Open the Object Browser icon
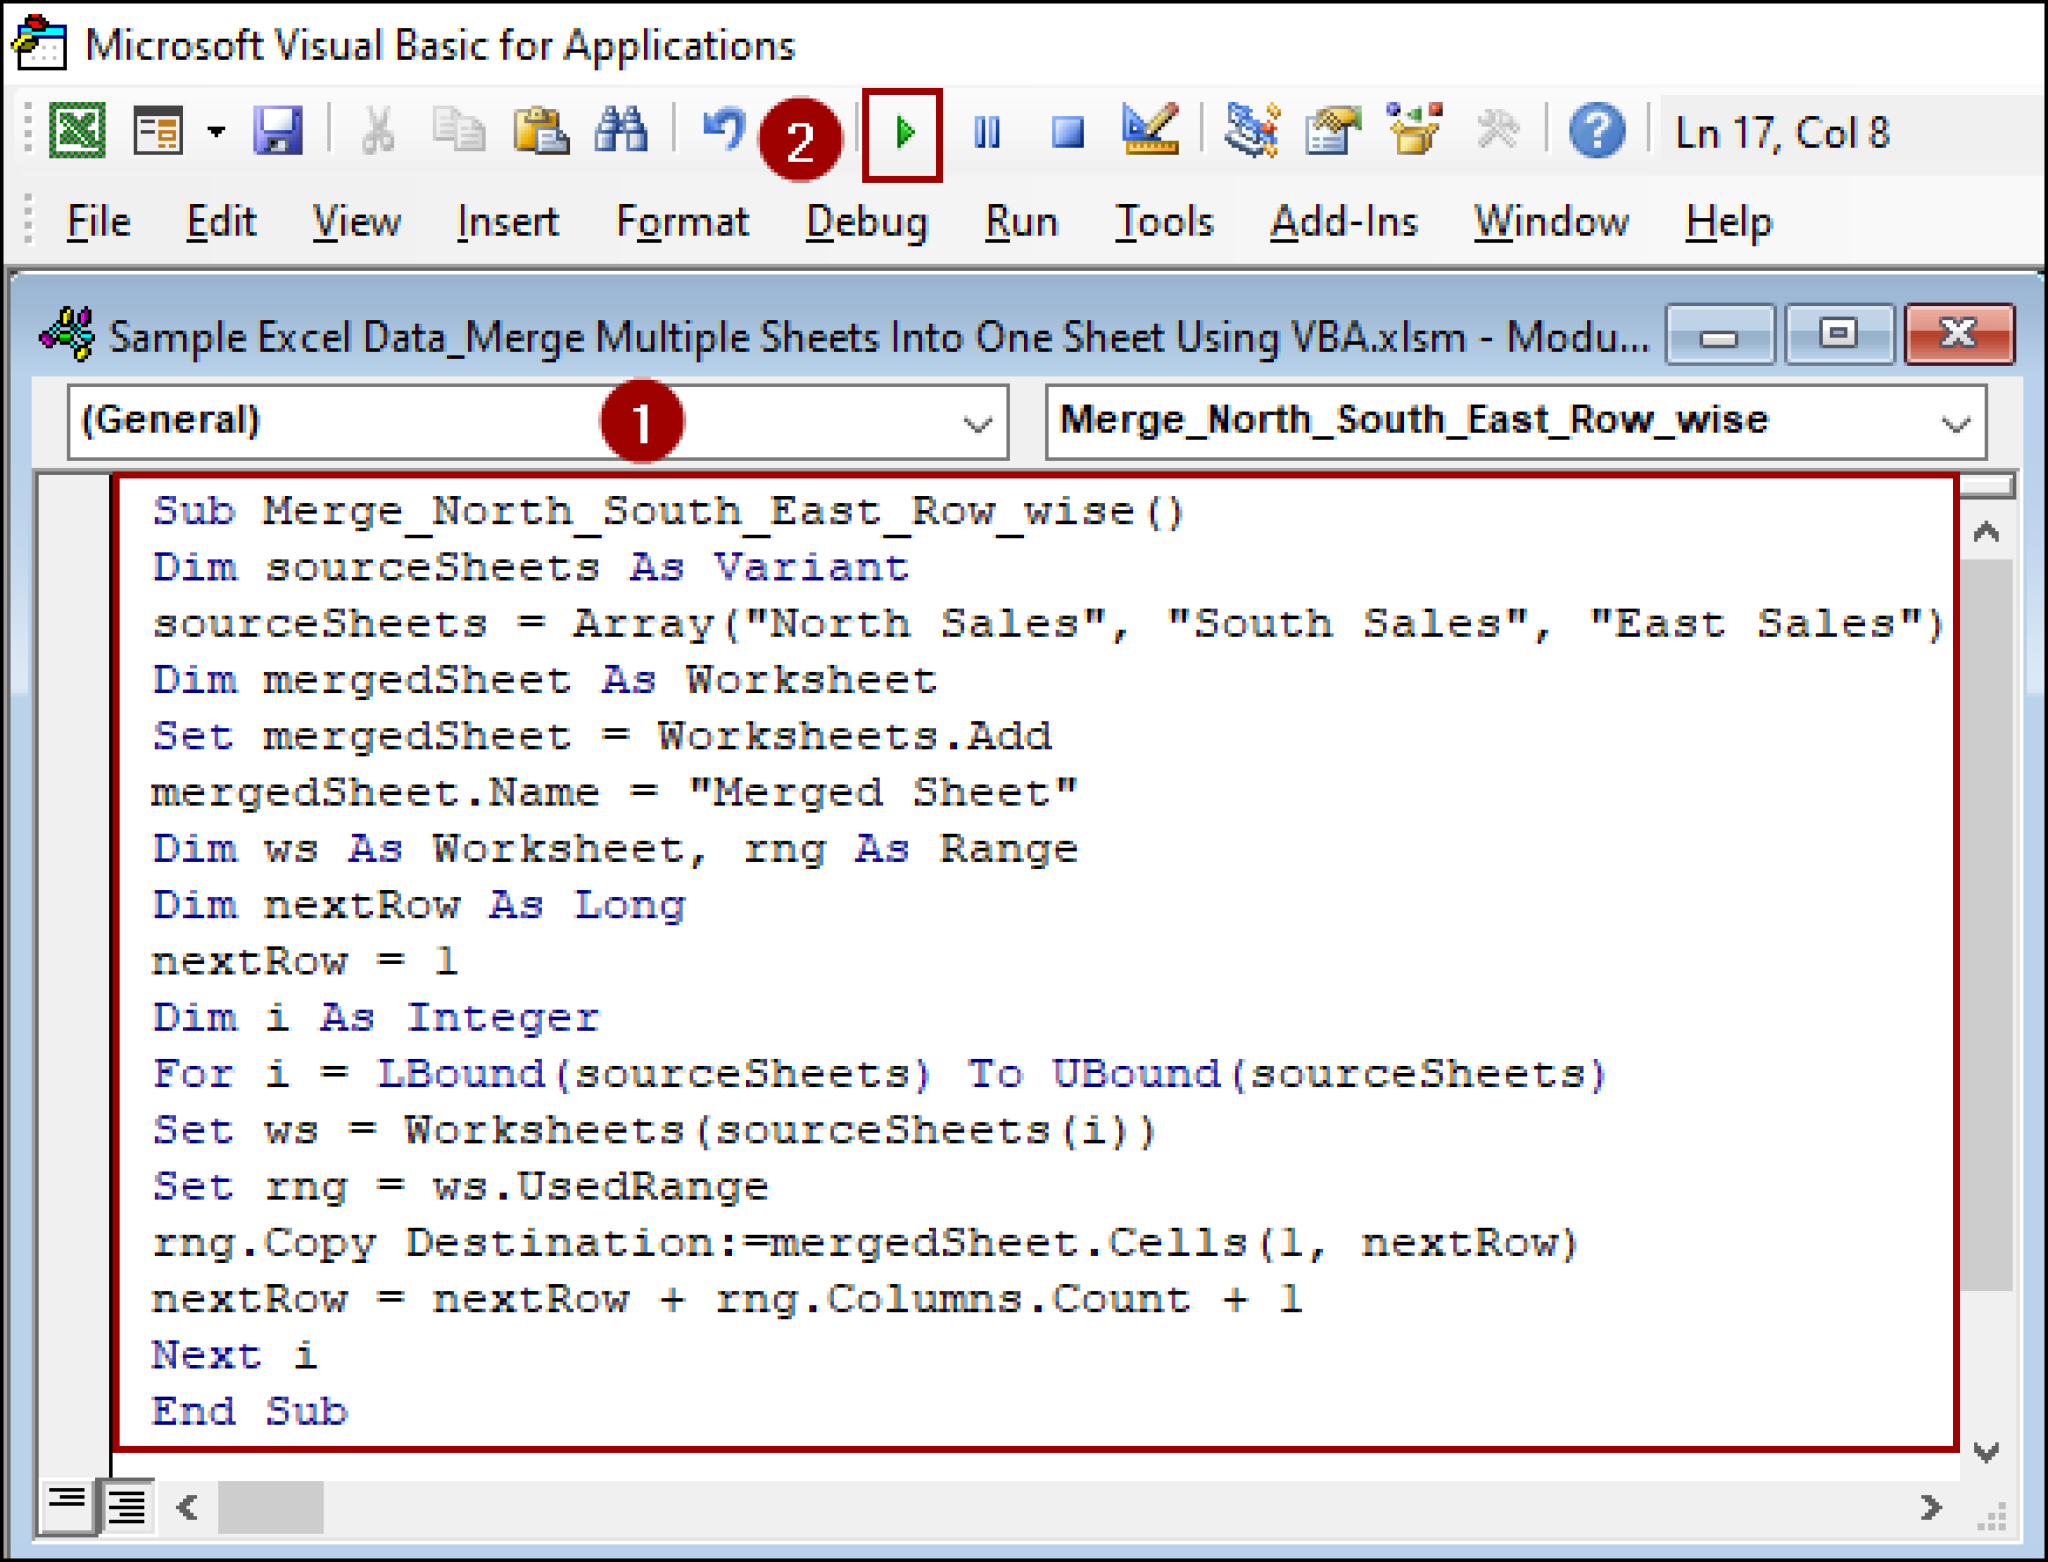The image size is (2048, 1562). [1412, 130]
